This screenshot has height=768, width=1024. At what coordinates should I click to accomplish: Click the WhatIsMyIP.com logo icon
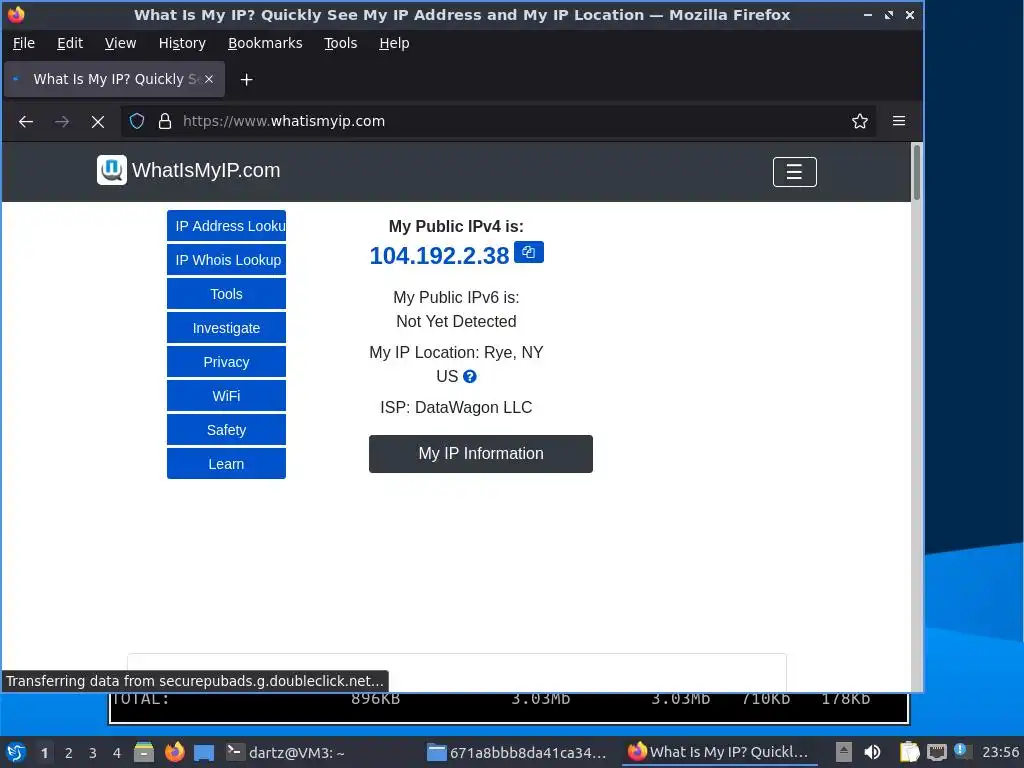point(112,170)
